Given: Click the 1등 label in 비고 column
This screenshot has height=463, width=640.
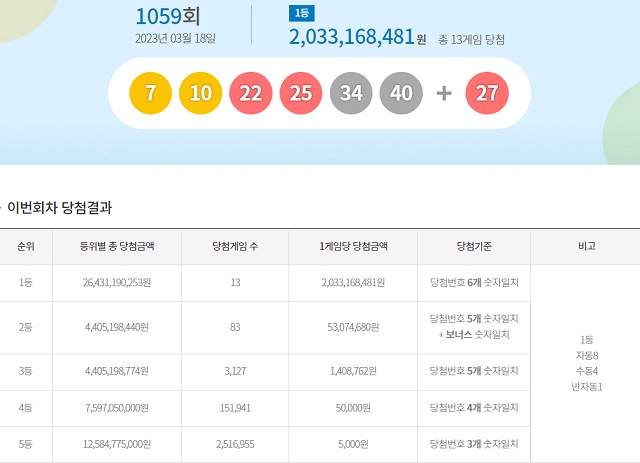Looking at the screenshot, I should point(587,340).
